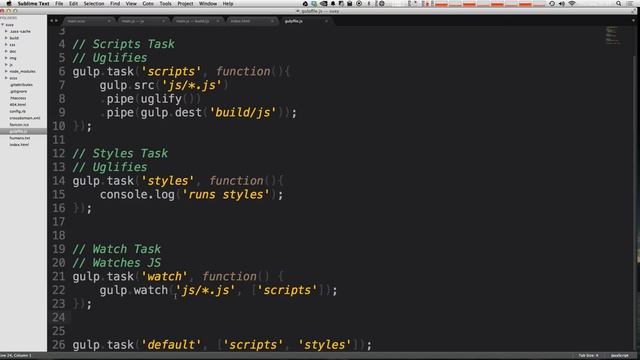Expand the node_modules folder

pyautogui.click(x=6, y=71)
